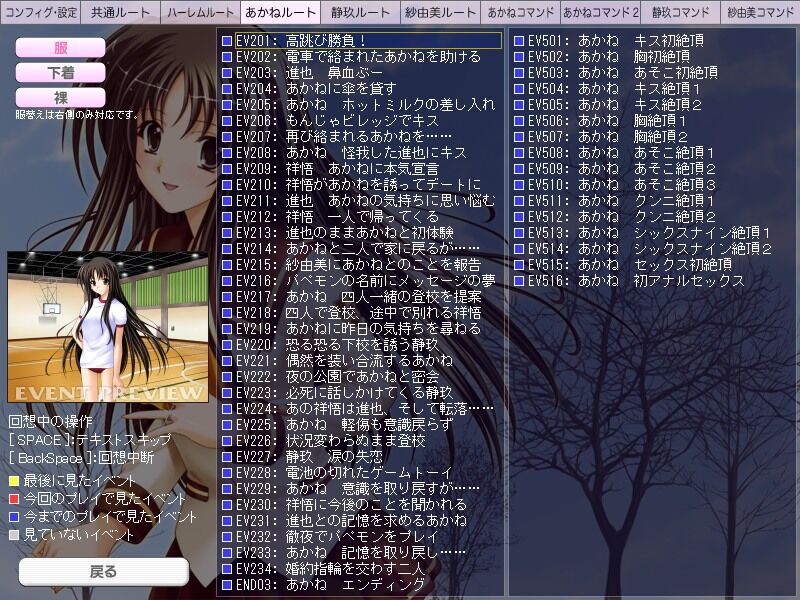Select event EV232 徹夜でパペモンをプレイ
This screenshot has width=800, height=600.
coord(337,537)
